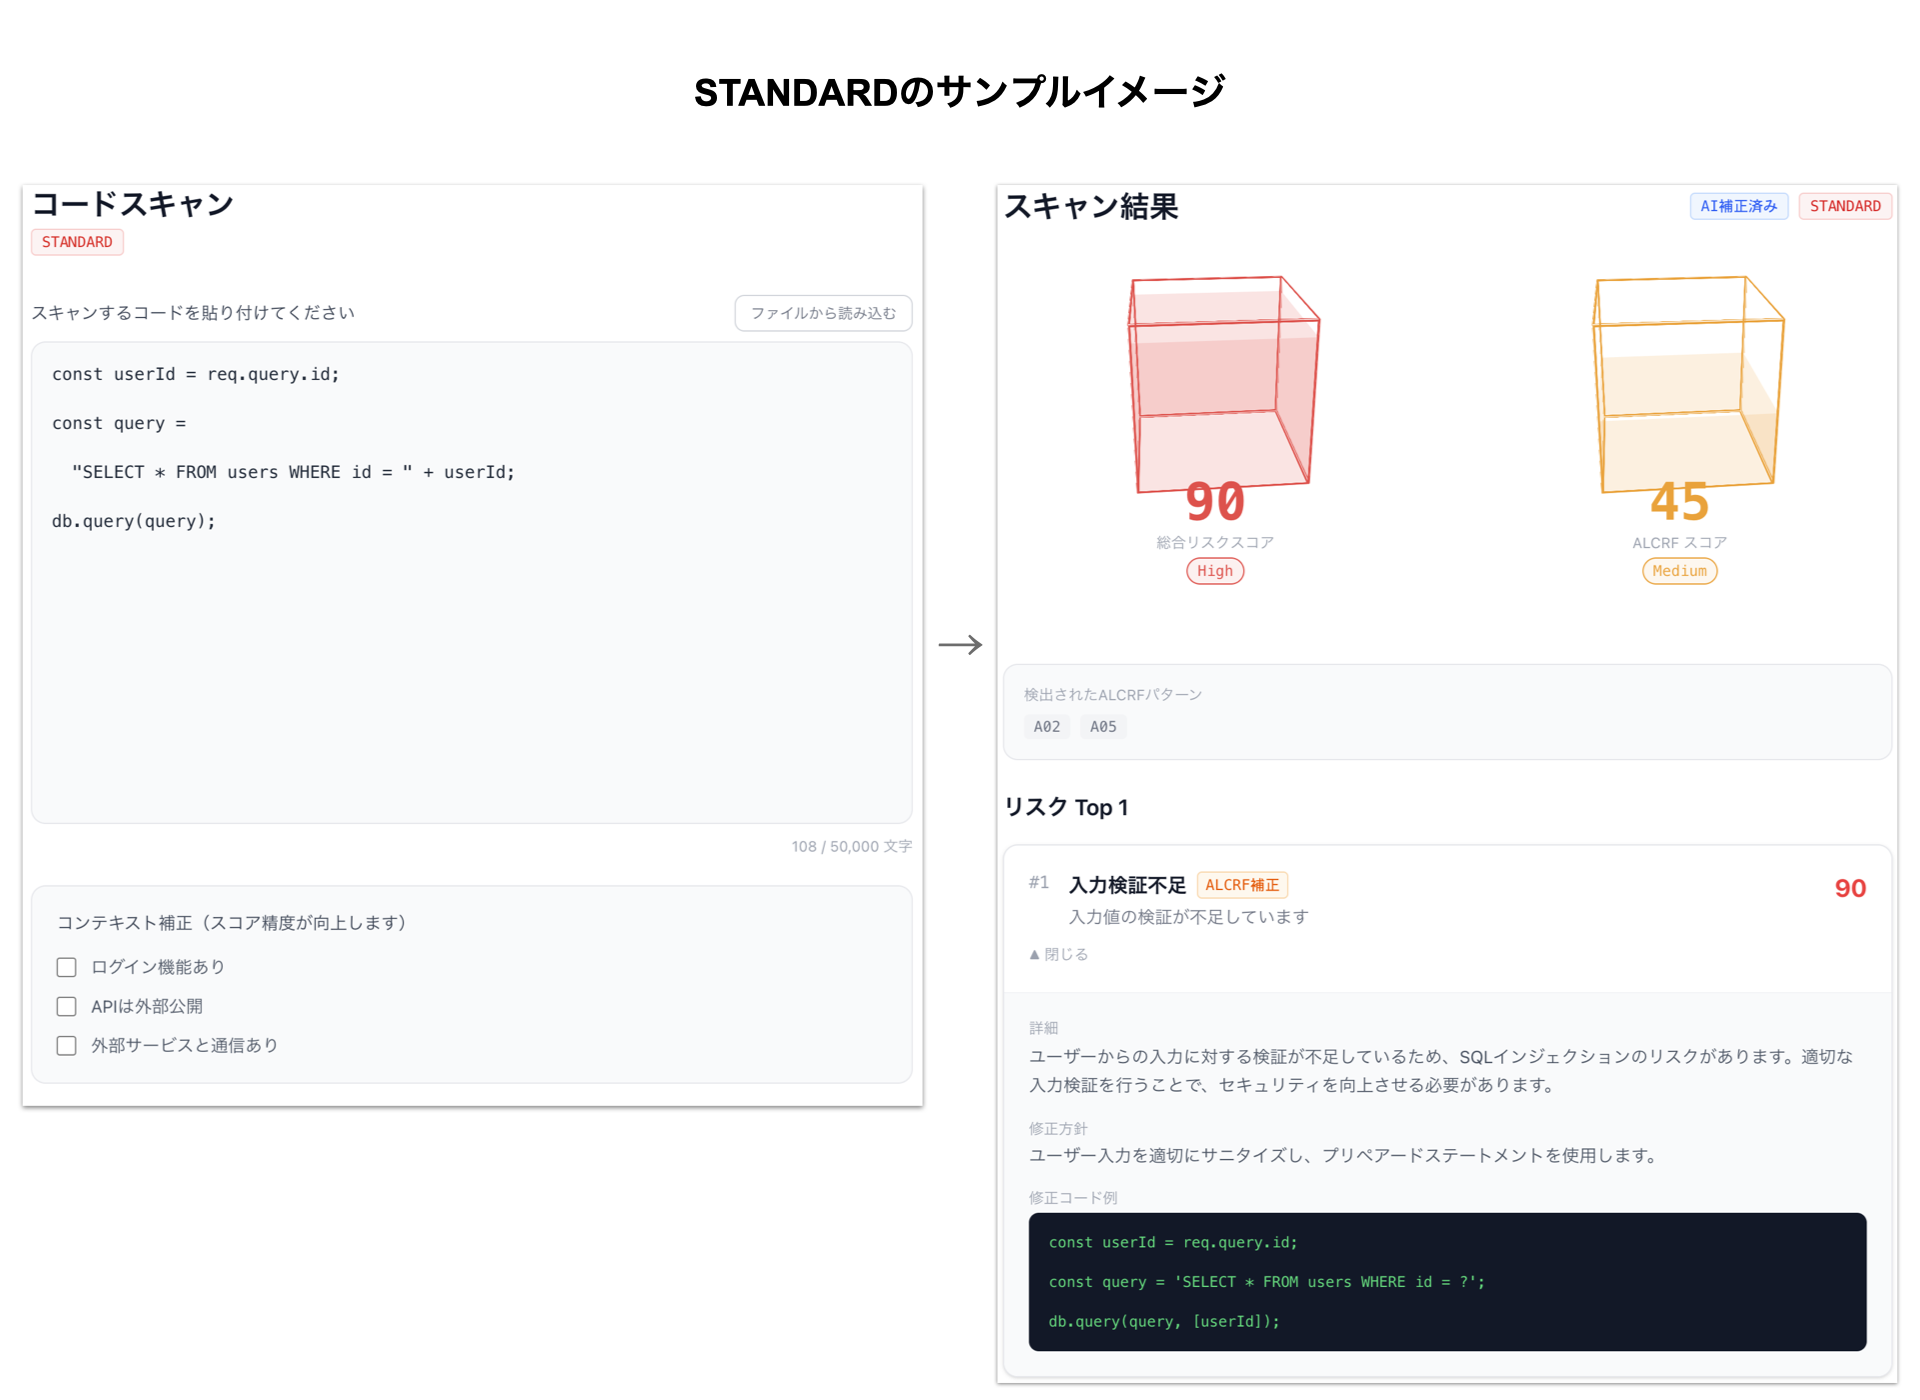Toggle 外部サービスと通信あり checkbox
Viewport: 1920px width, 1400px height.
click(x=67, y=1045)
